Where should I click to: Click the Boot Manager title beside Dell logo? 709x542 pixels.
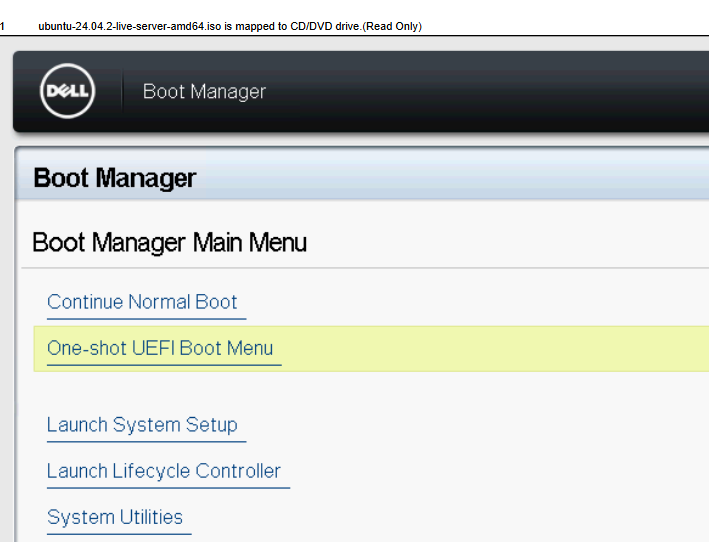point(204,92)
